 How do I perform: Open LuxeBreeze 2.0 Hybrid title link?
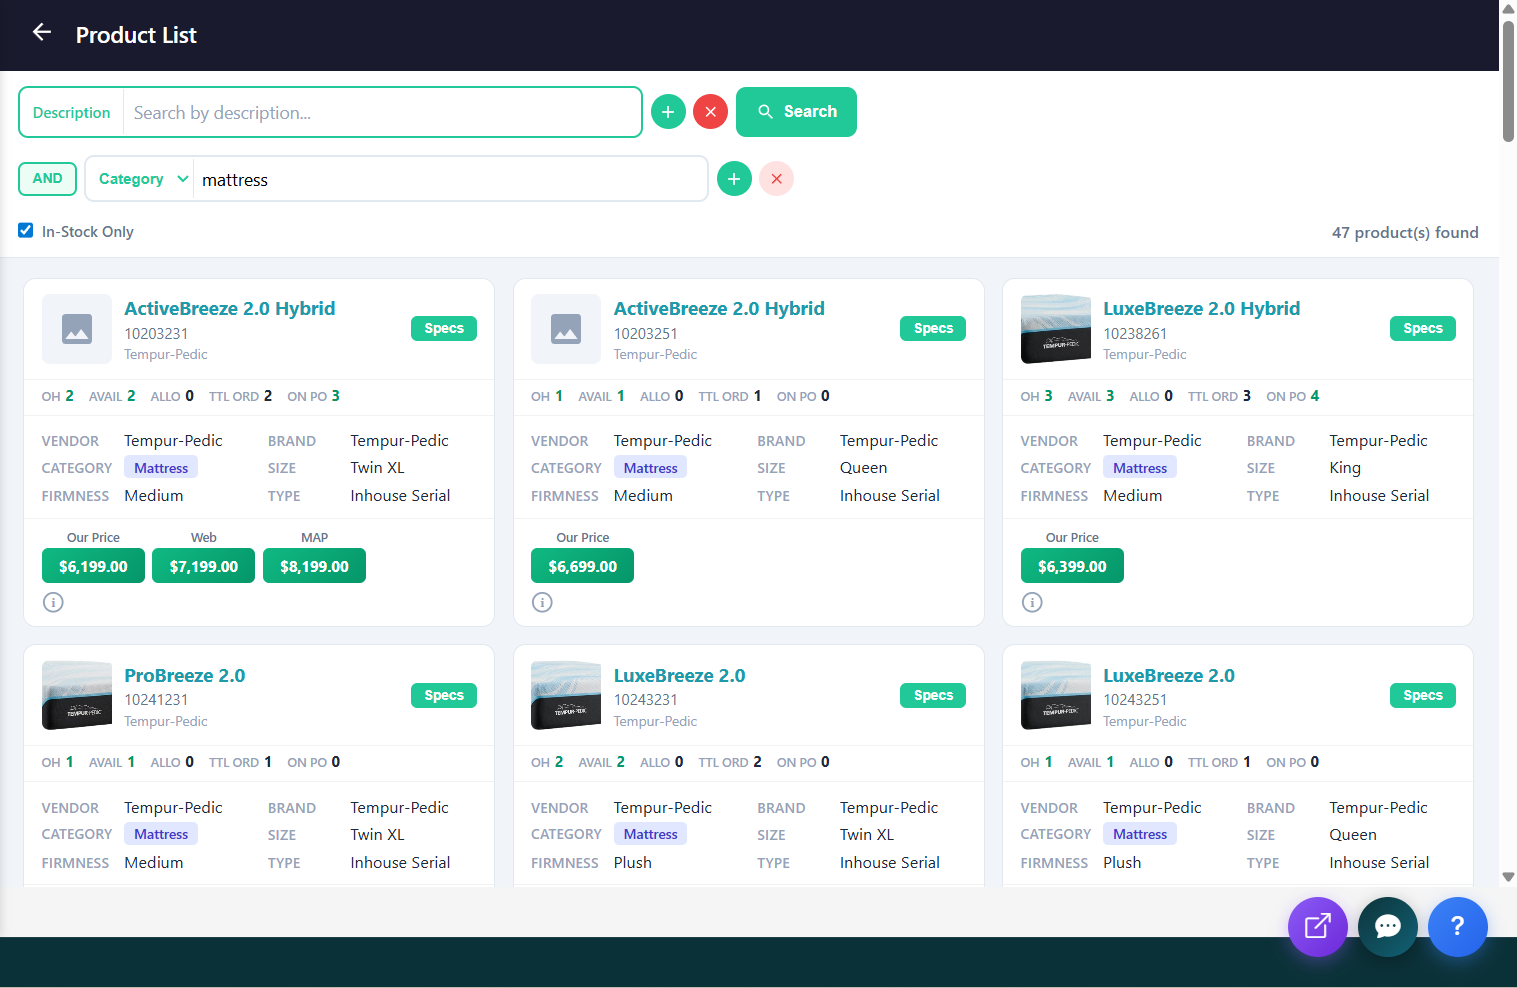click(1202, 309)
